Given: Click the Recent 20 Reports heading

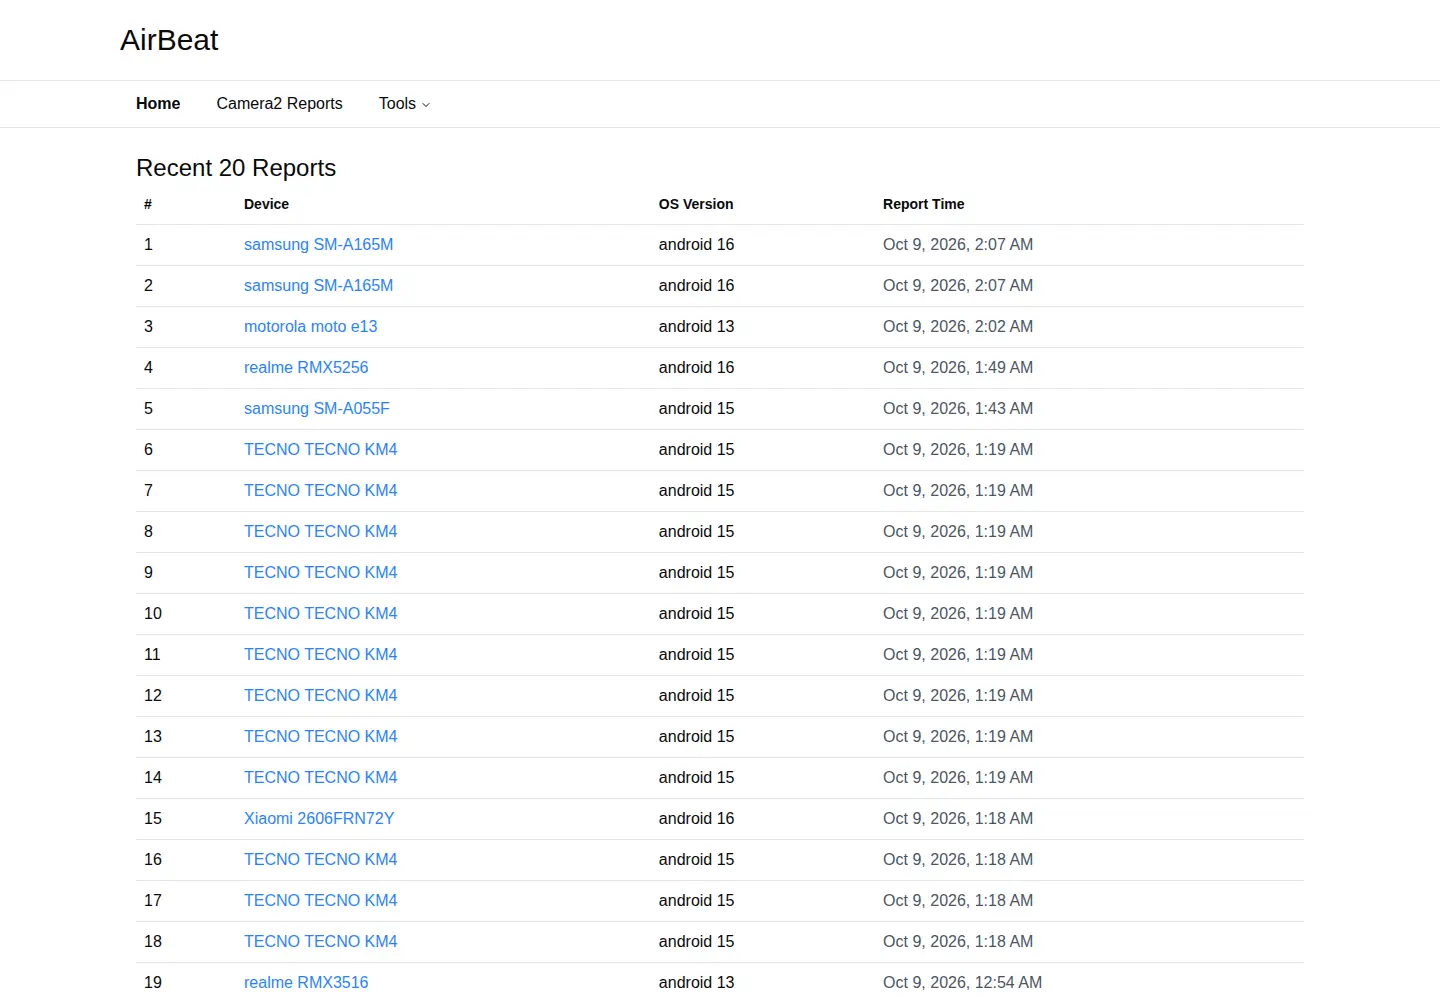Looking at the screenshot, I should coord(236,168).
